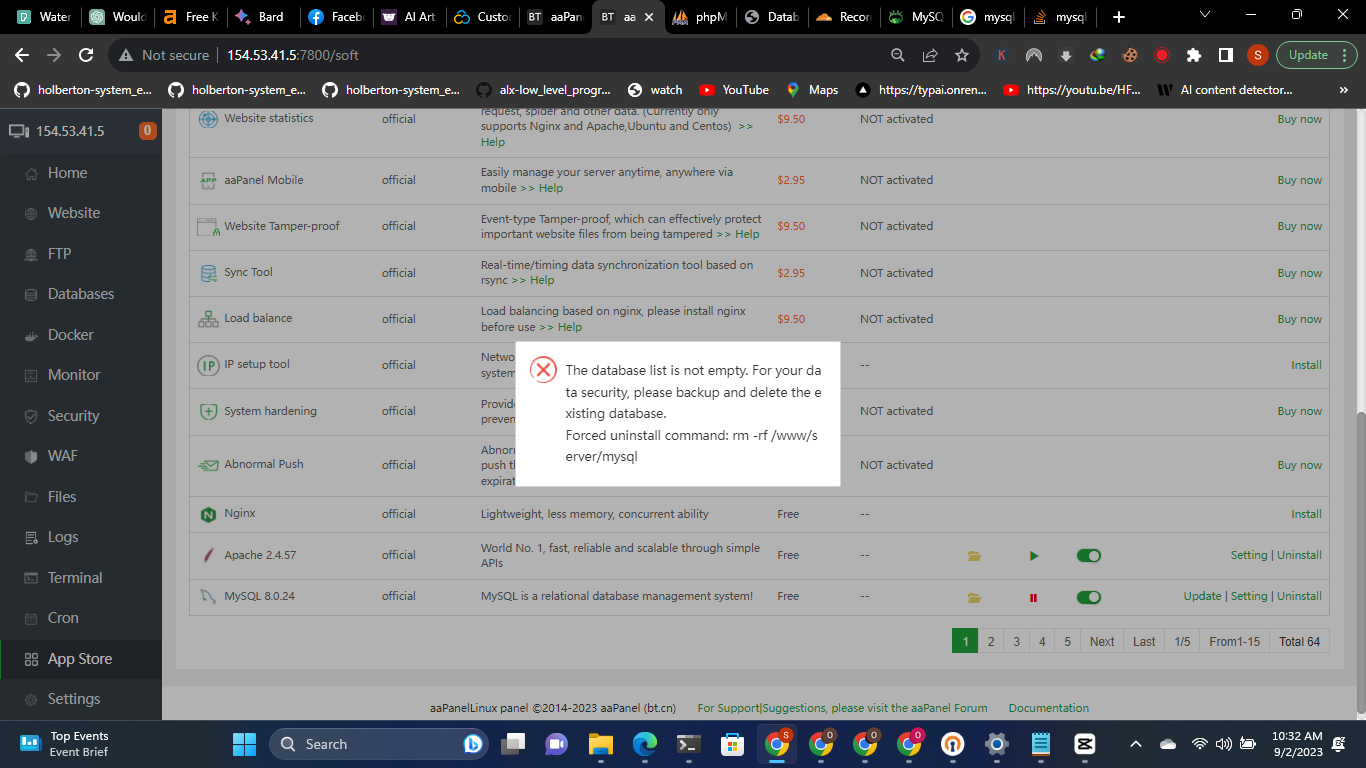
Task: Switch to the Bard browser tab
Action: coord(260,17)
